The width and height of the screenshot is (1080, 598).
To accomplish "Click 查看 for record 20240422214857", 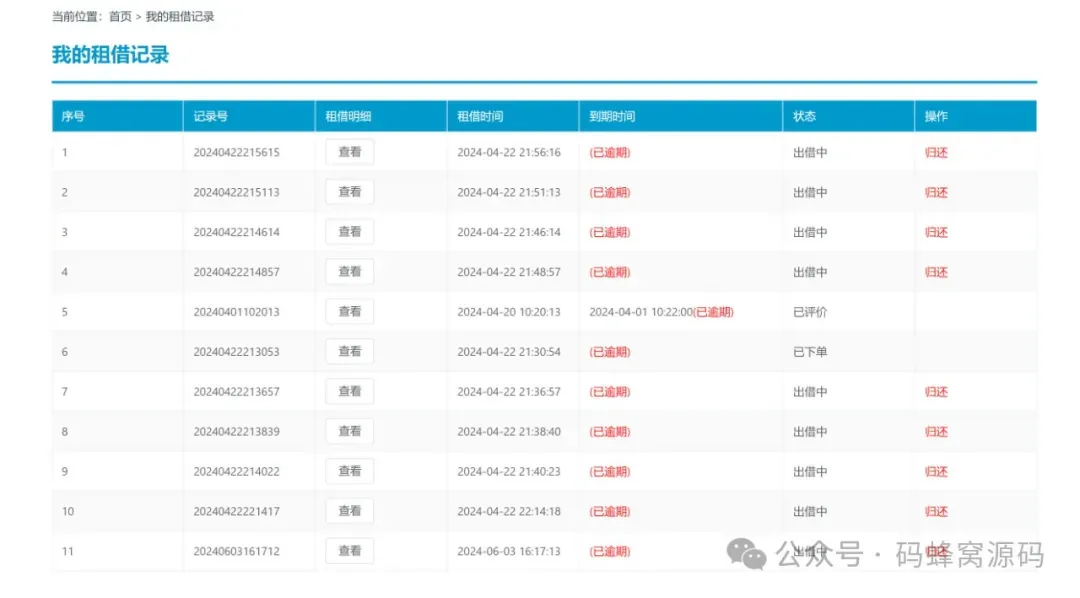I will pos(350,272).
